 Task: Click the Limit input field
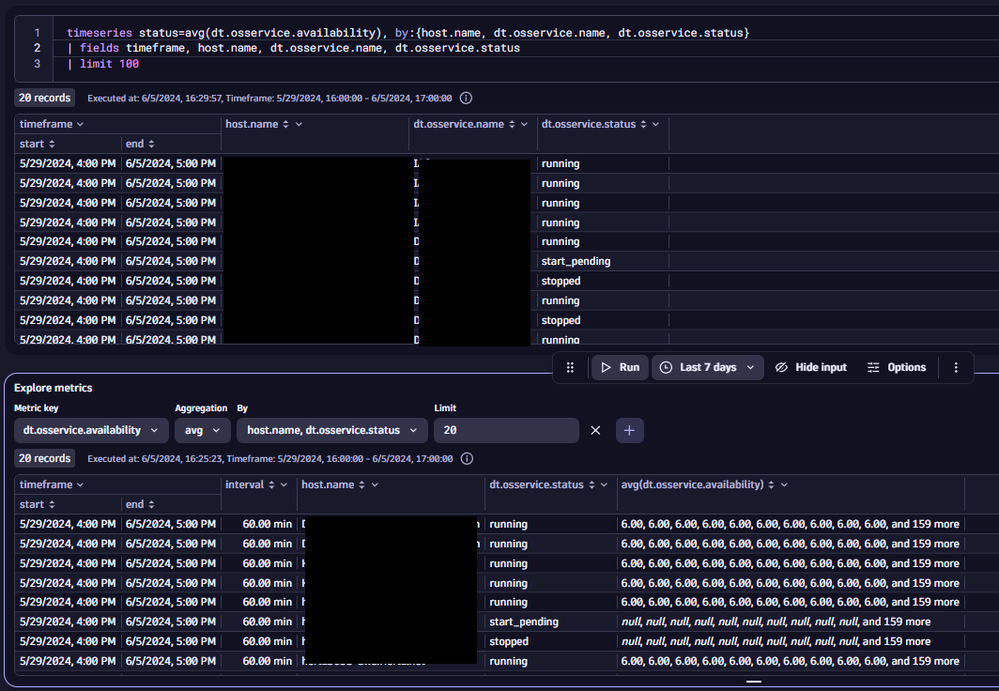pos(505,430)
